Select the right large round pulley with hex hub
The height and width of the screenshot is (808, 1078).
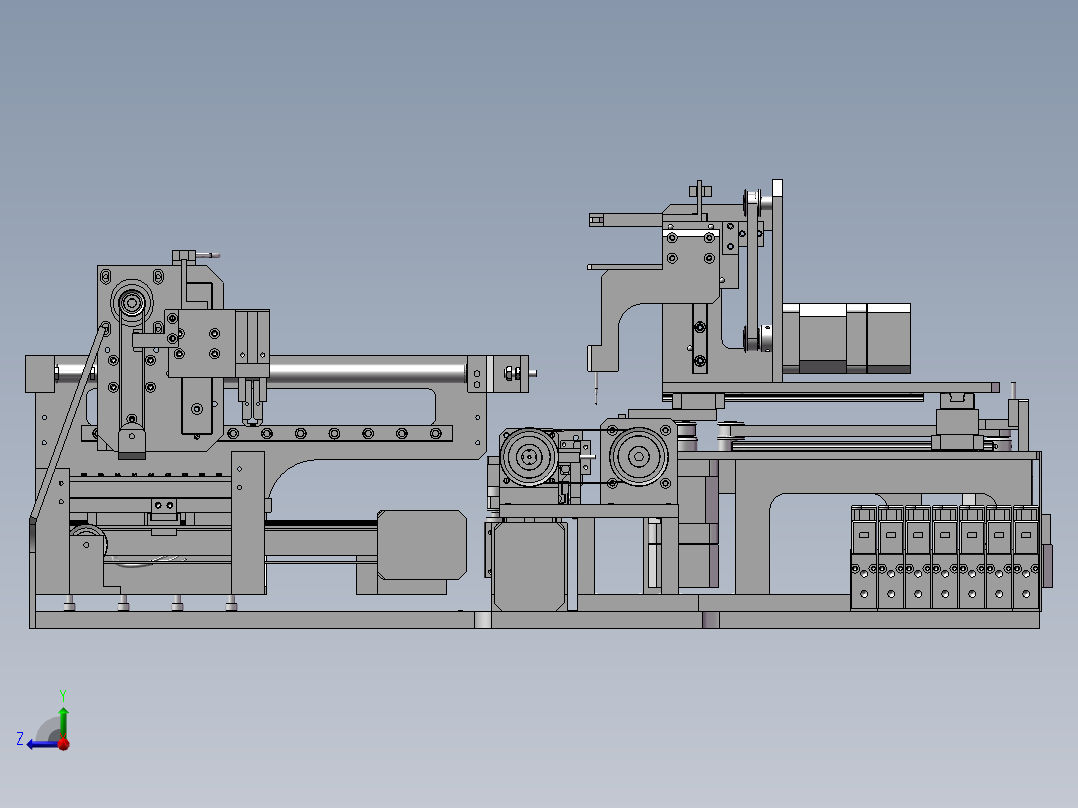coord(639,457)
